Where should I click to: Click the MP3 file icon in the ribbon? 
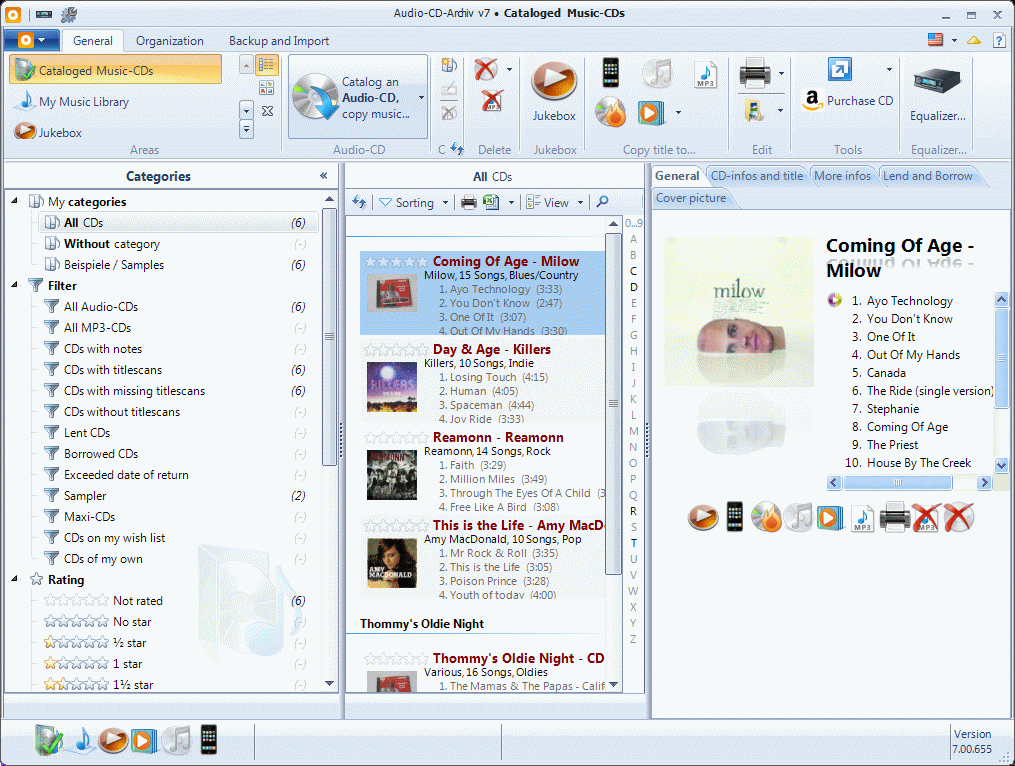pos(705,73)
